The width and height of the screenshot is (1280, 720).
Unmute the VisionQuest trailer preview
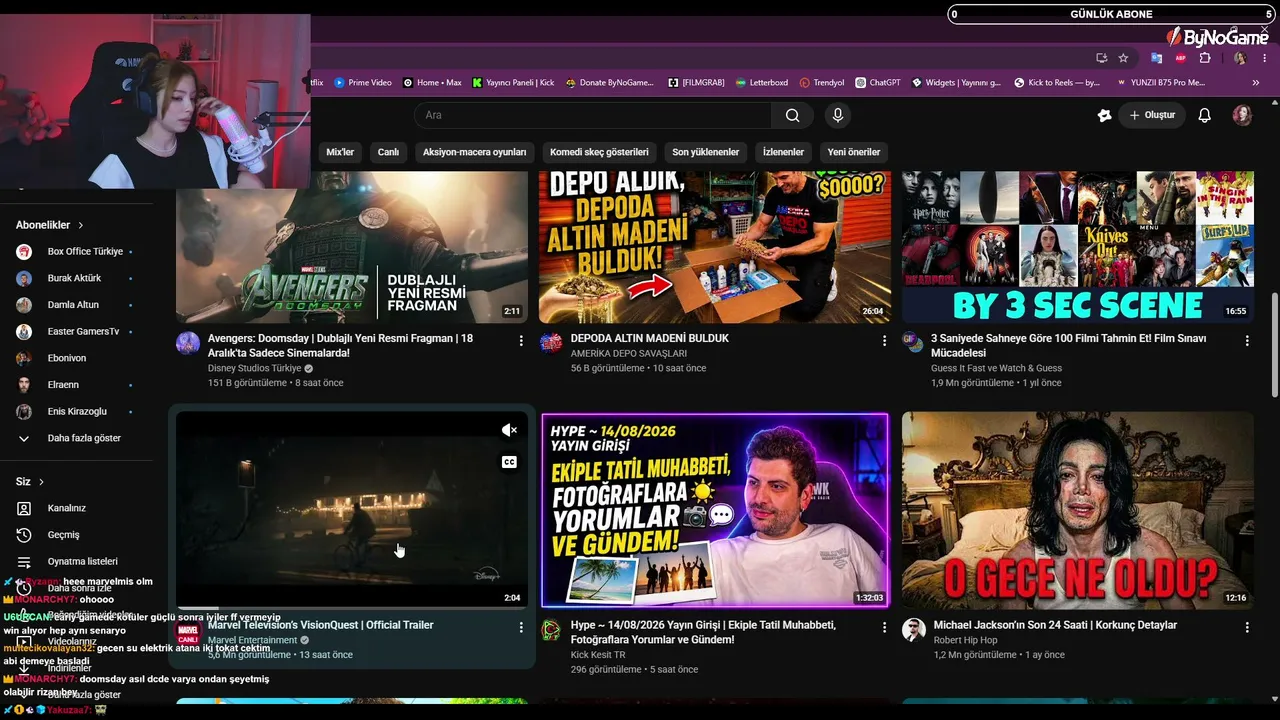[x=509, y=430]
